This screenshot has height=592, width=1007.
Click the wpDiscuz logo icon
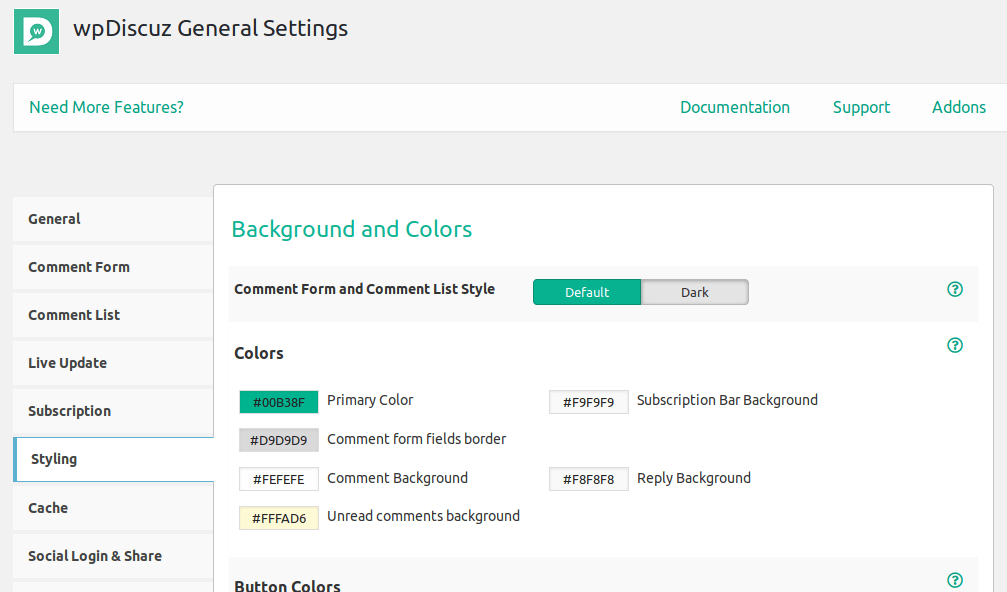(37, 31)
